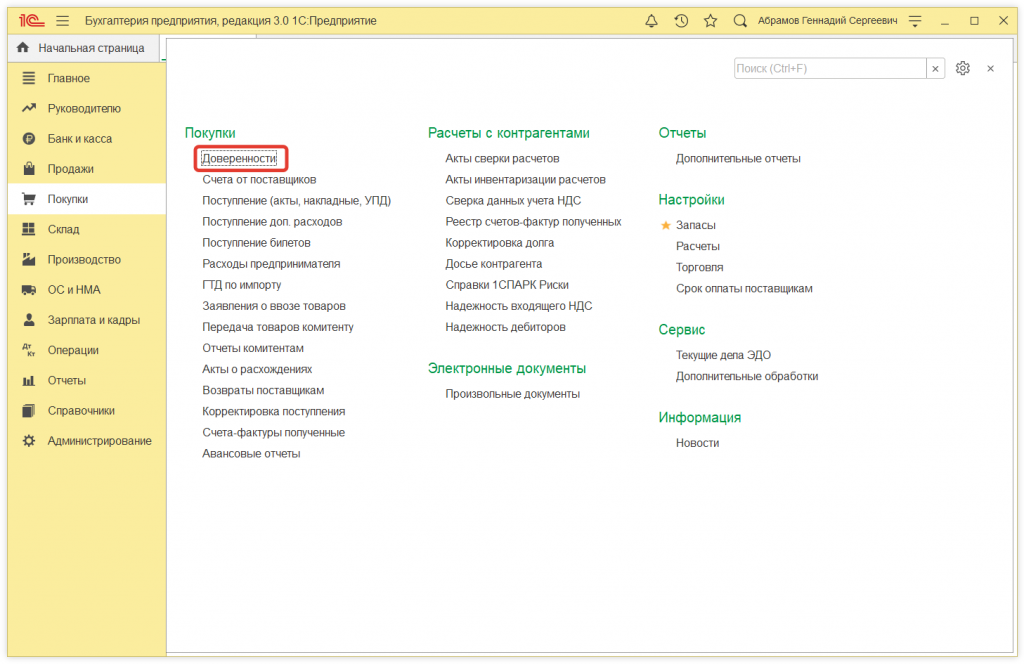Viewport: 1024px width, 664px height.
Task: Expand the hamburger menu next to 1С logo
Action: (x=62, y=19)
